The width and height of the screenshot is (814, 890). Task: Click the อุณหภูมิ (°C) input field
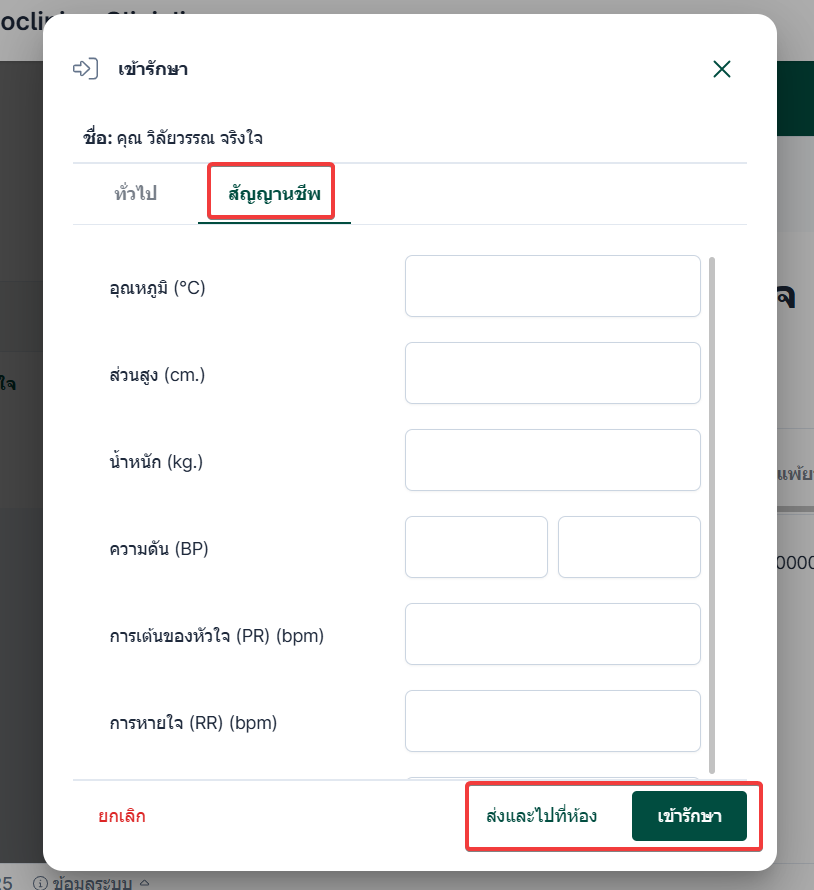click(x=552, y=286)
